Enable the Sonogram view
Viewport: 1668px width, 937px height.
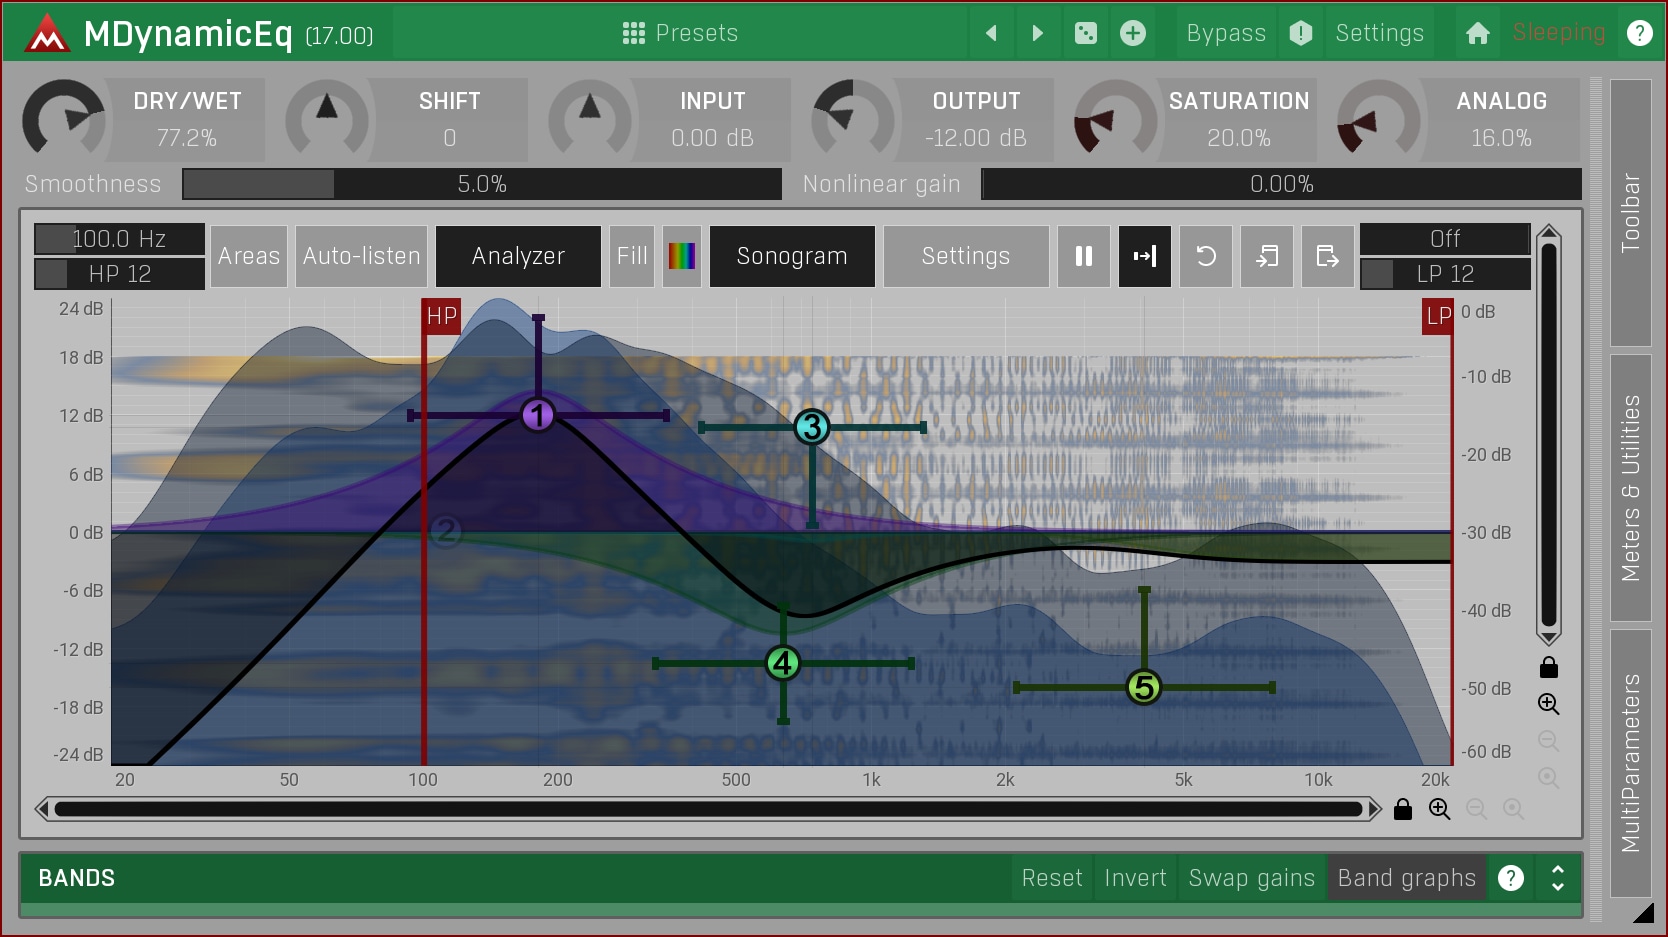791,256
